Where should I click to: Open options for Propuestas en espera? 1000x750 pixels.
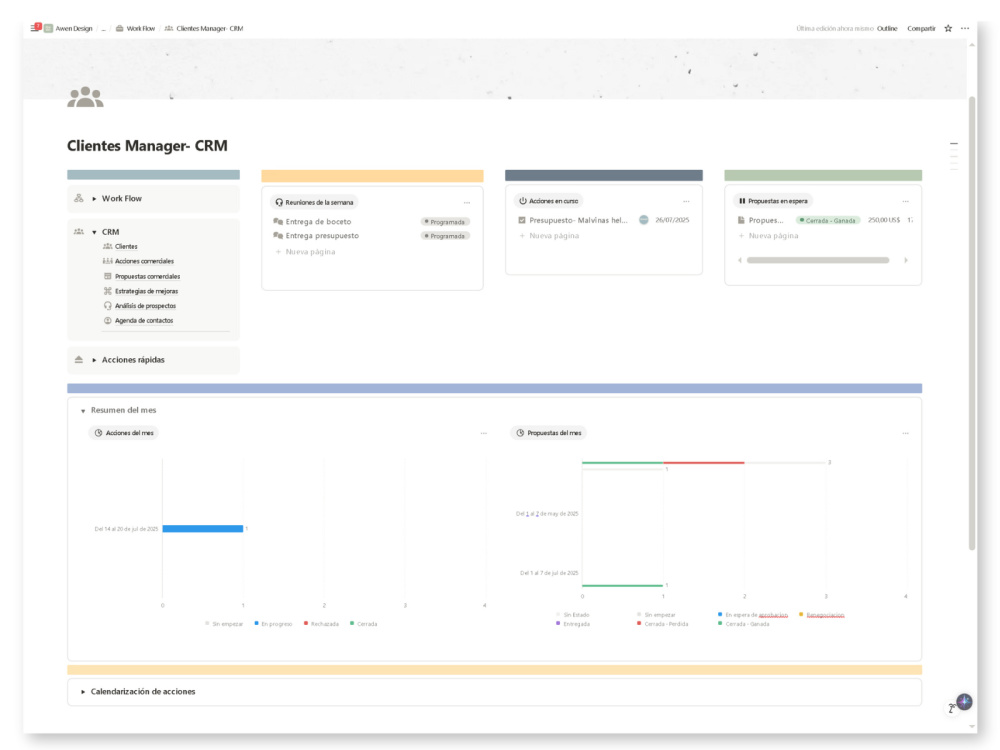[905, 201]
